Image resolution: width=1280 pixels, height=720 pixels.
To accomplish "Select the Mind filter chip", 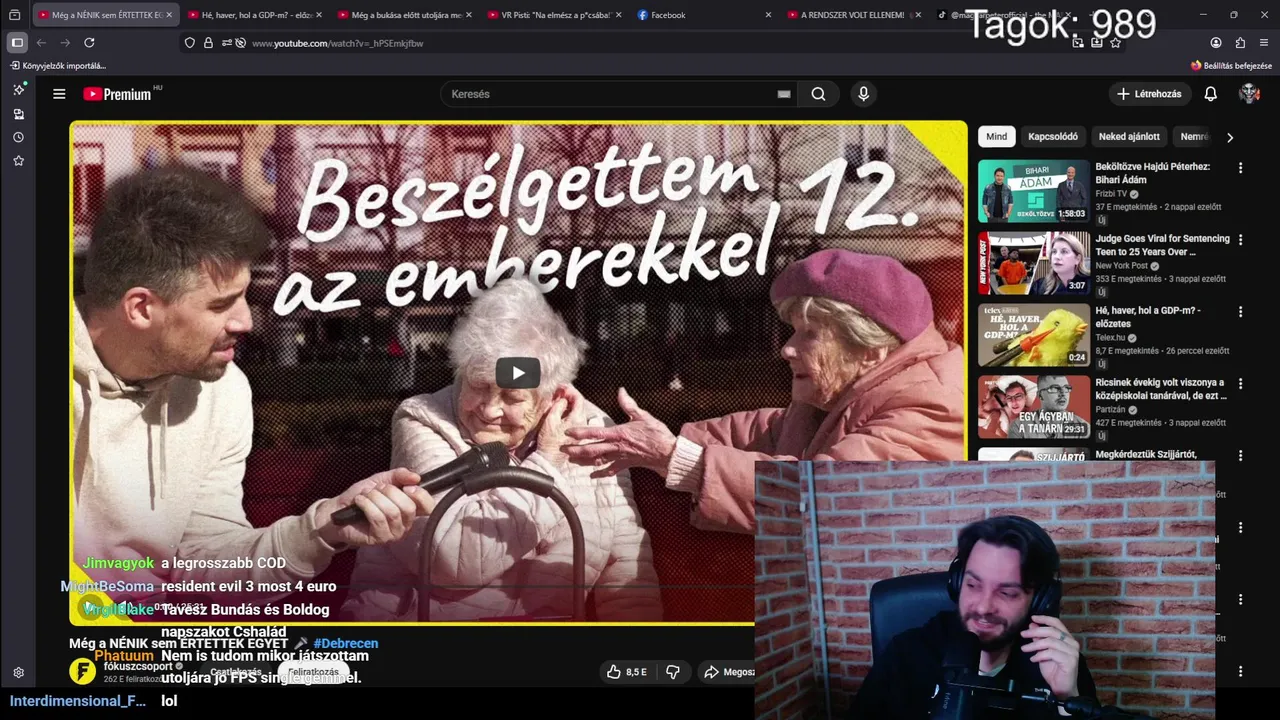I will [997, 137].
